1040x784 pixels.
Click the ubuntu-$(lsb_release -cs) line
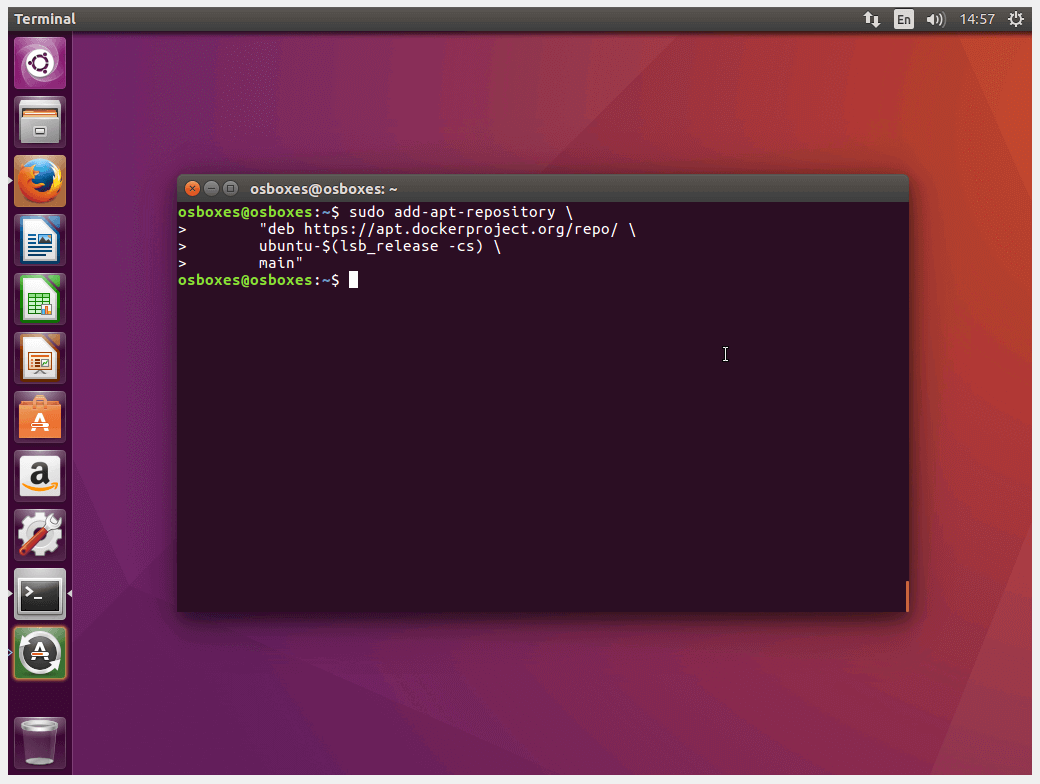(379, 246)
